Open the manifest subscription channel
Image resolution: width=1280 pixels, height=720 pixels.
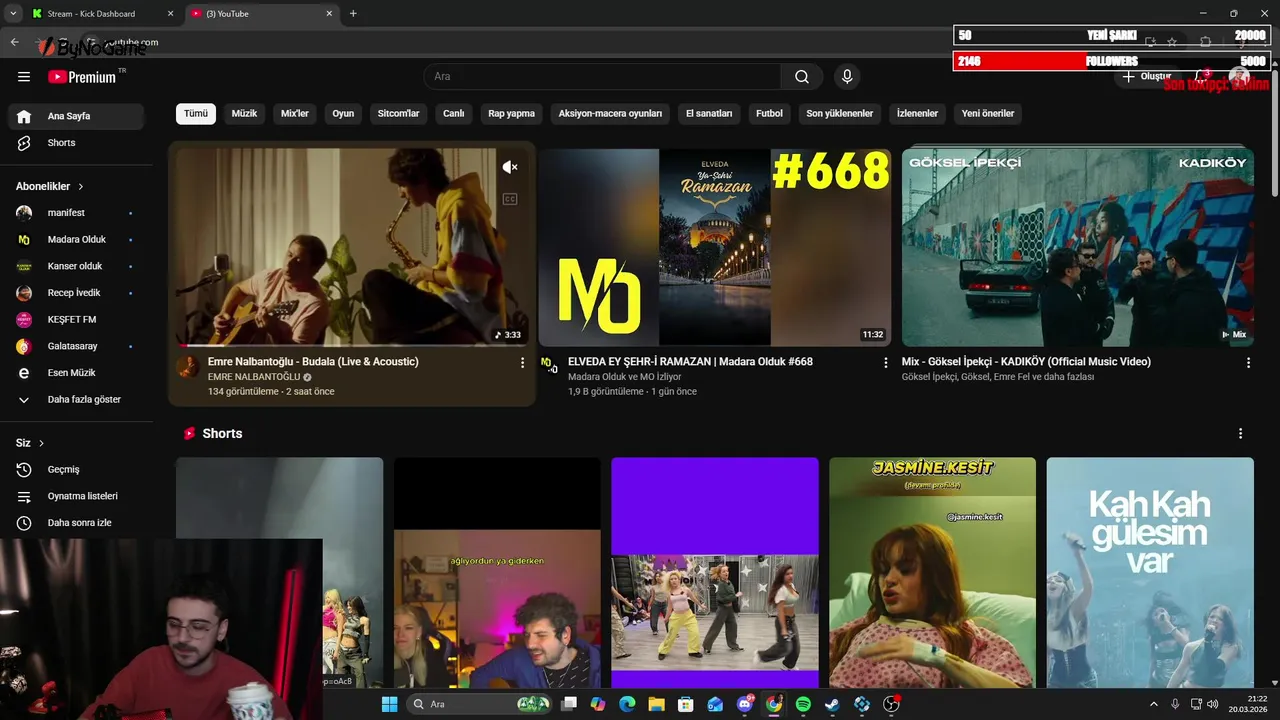point(76,213)
